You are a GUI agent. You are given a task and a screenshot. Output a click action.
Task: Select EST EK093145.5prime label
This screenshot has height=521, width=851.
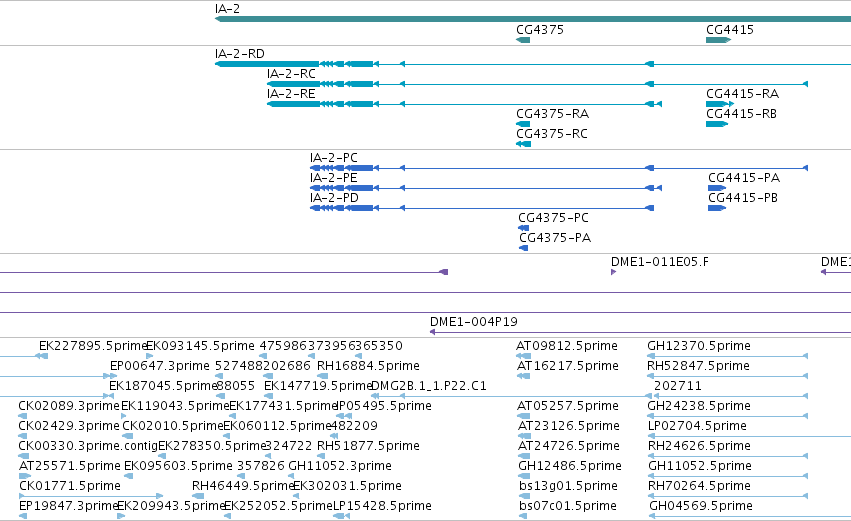[200, 346]
